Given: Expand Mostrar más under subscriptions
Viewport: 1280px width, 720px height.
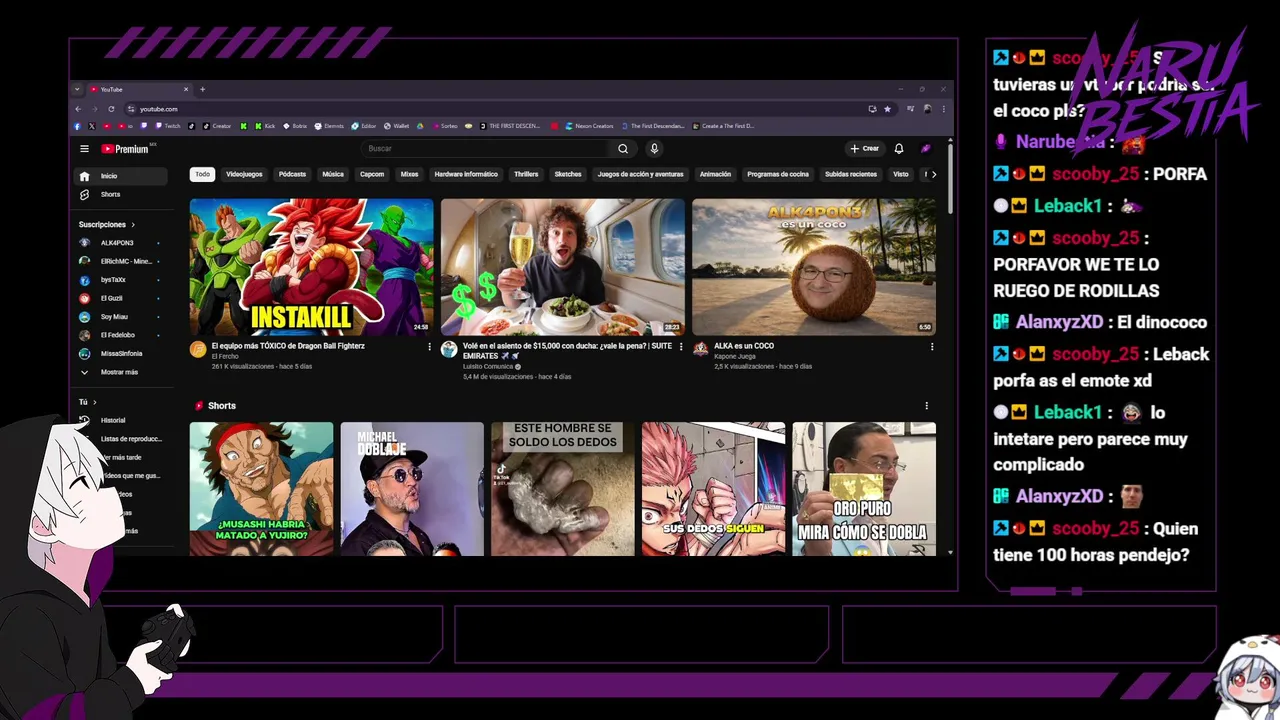Looking at the screenshot, I should click(x=122, y=372).
